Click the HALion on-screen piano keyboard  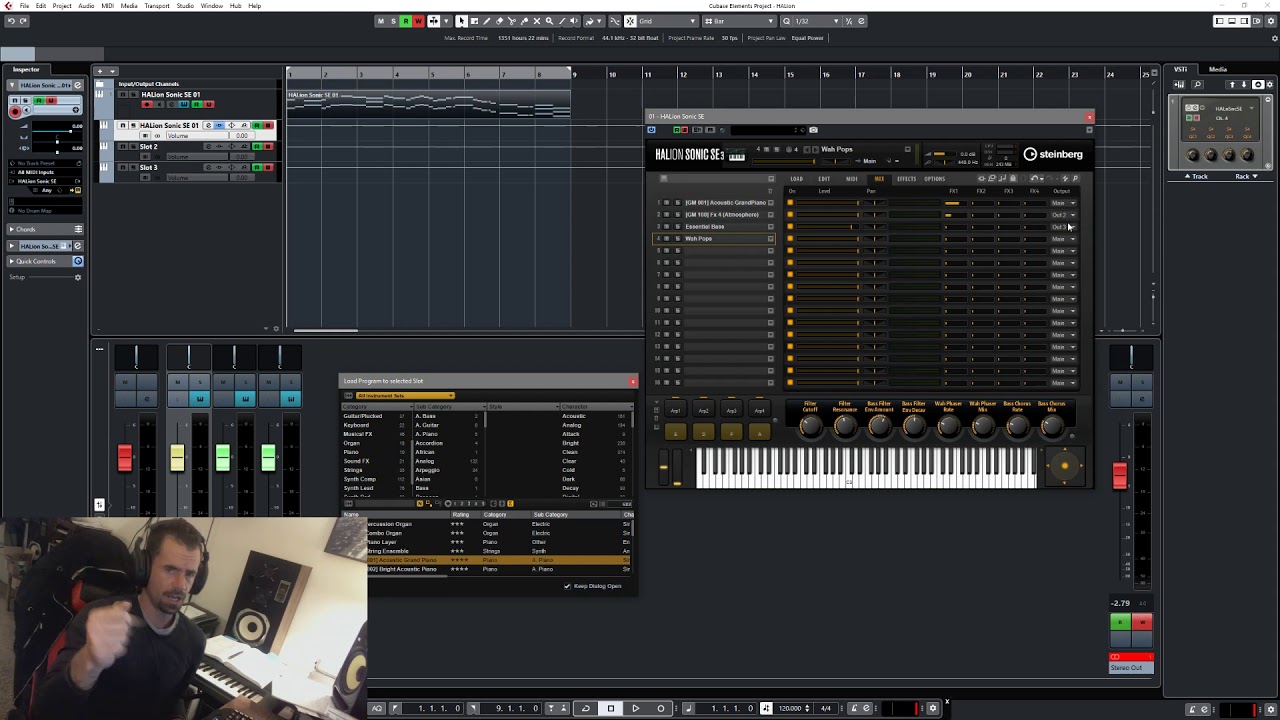865,467
